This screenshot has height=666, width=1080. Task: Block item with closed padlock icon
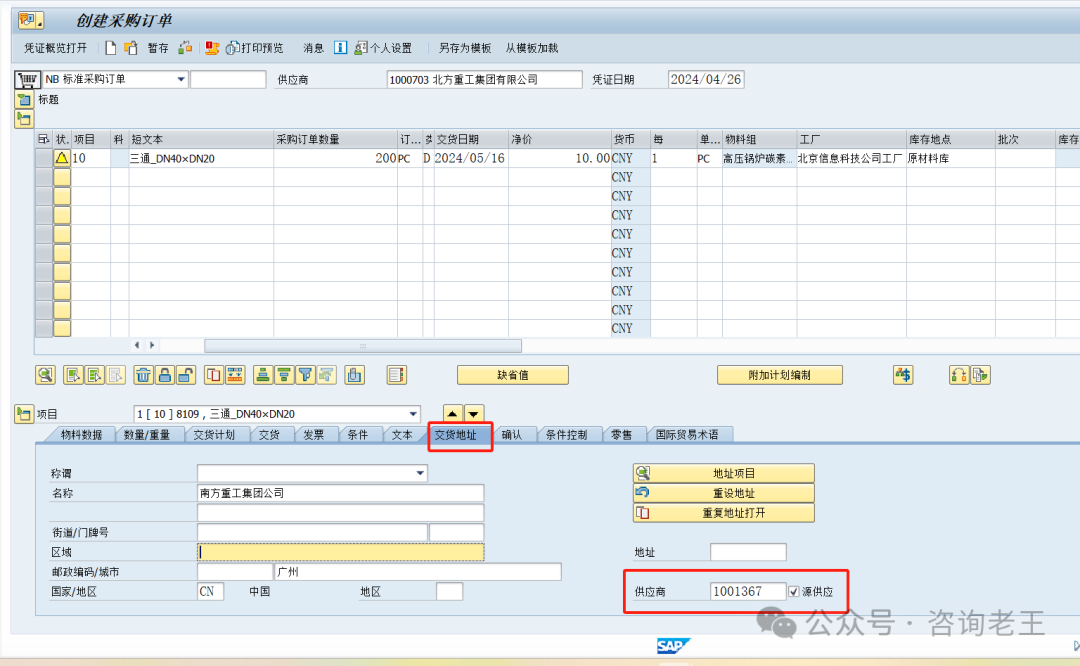tap(165, 375)
